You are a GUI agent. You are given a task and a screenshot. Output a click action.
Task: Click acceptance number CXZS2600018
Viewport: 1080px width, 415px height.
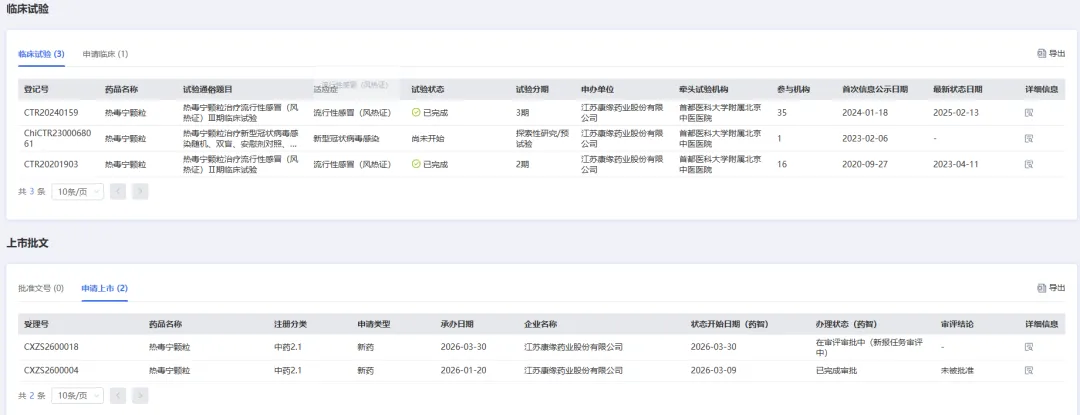tap(51, 346)
